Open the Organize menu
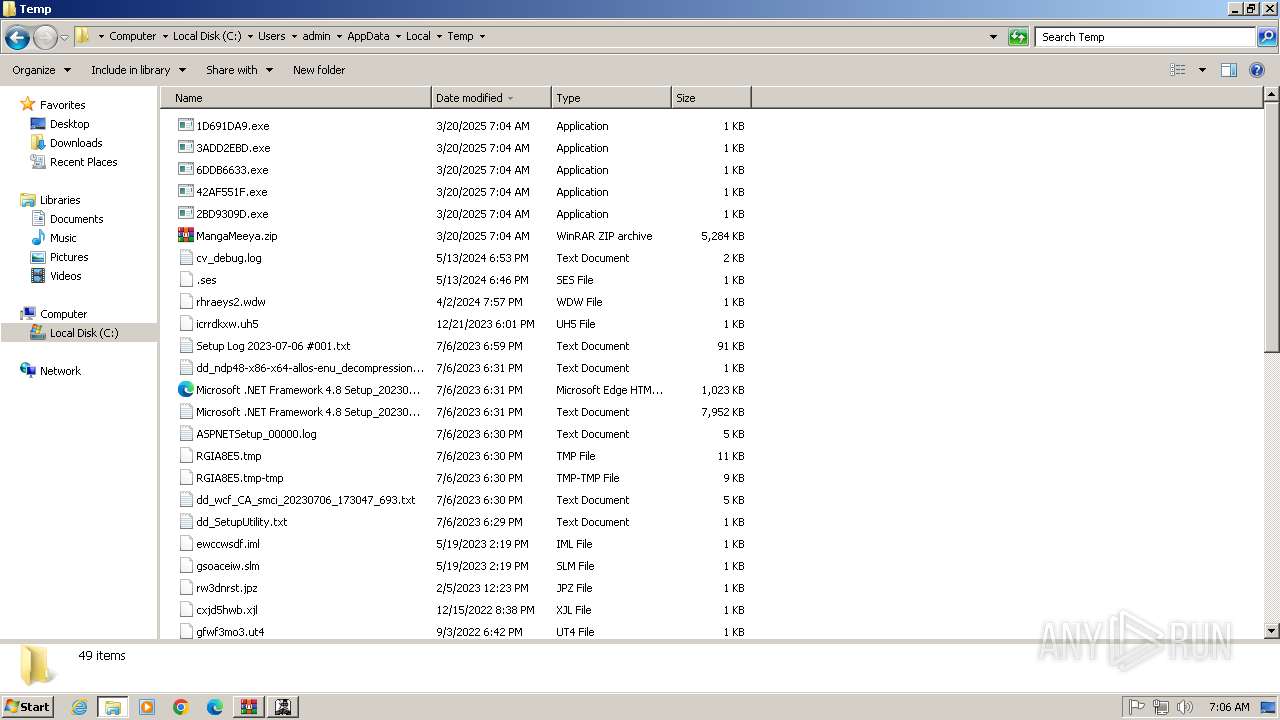Image resolution: width=1280 pixels, height=720 pixels. click(41, 70)
